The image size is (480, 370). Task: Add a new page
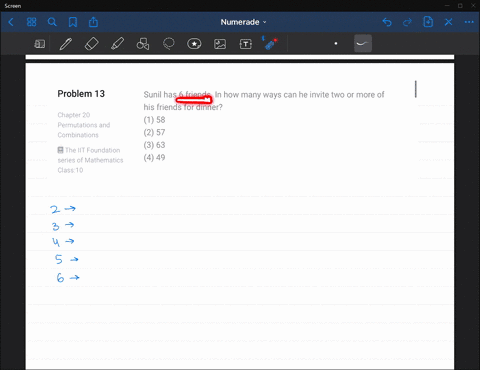[428, 22]
